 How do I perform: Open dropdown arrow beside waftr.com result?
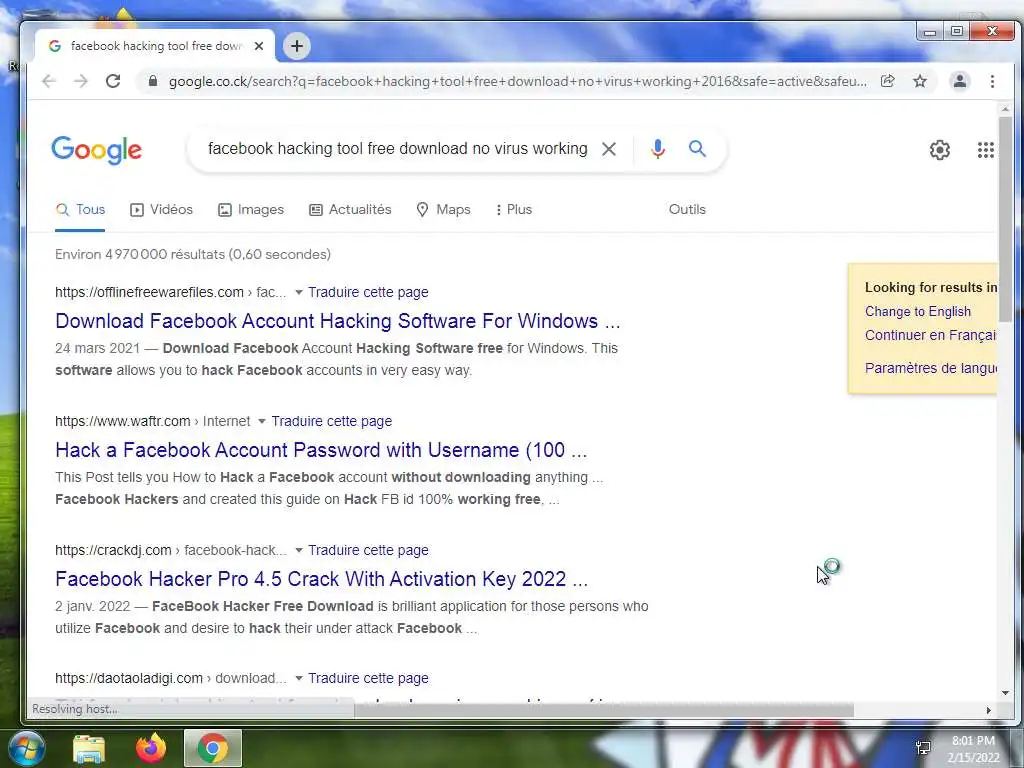click(x=262, y=422)
